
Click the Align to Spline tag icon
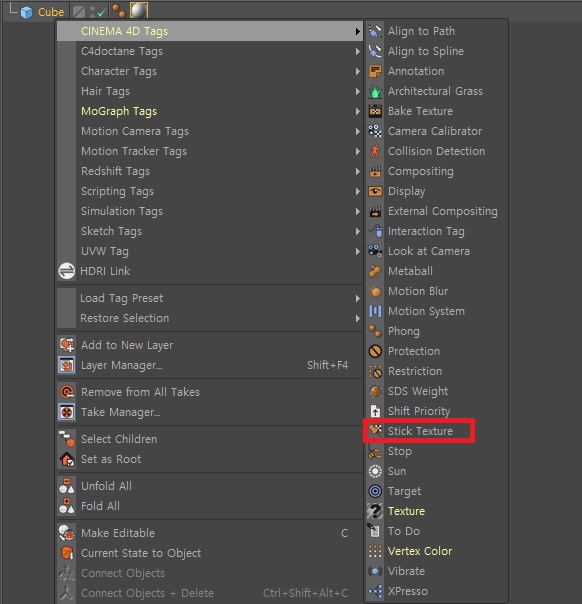tap(375, 51)
